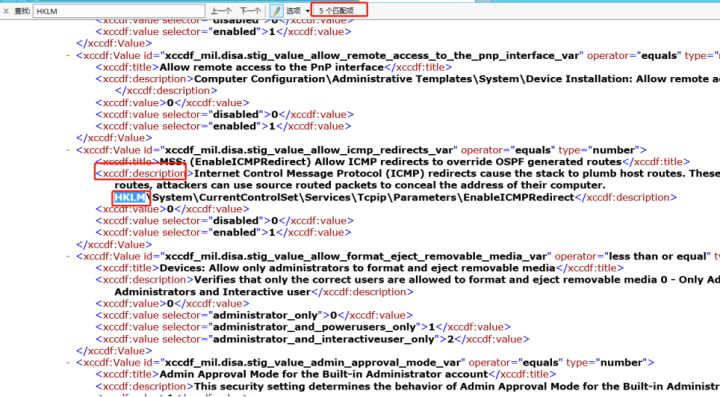Collapse the admin_approval_mode_var Value node
The width and height of the screenshot is (720, 397).
[x=68, y=363]
